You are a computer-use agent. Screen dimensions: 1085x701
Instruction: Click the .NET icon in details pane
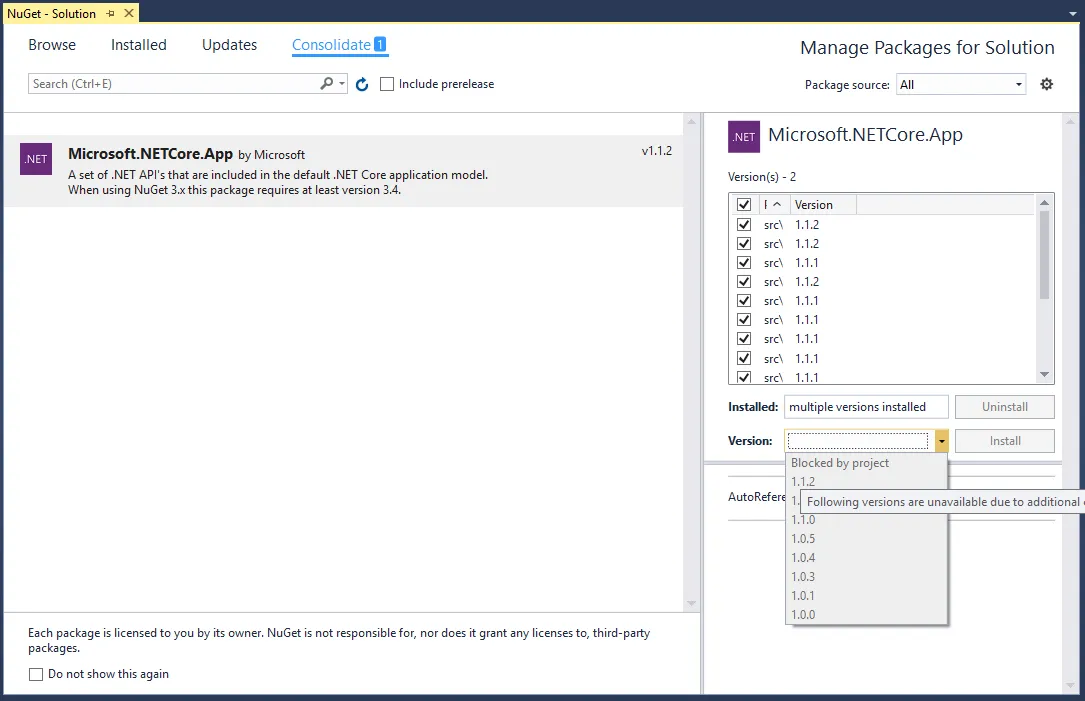tap(744, 136)
